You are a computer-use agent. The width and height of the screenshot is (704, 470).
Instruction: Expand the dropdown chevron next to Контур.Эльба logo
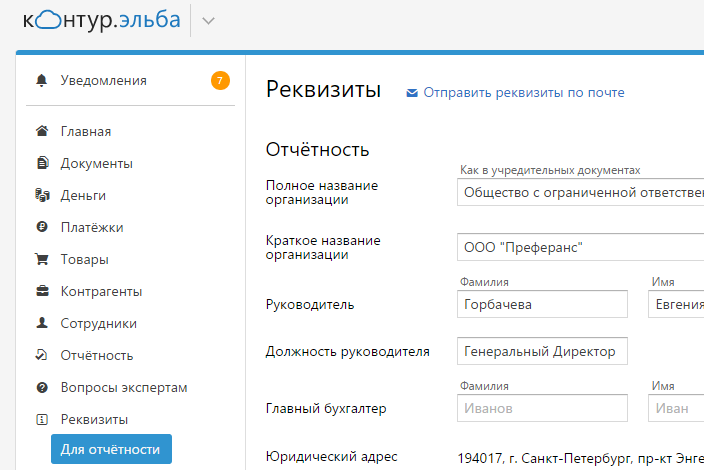pos(208,21)
